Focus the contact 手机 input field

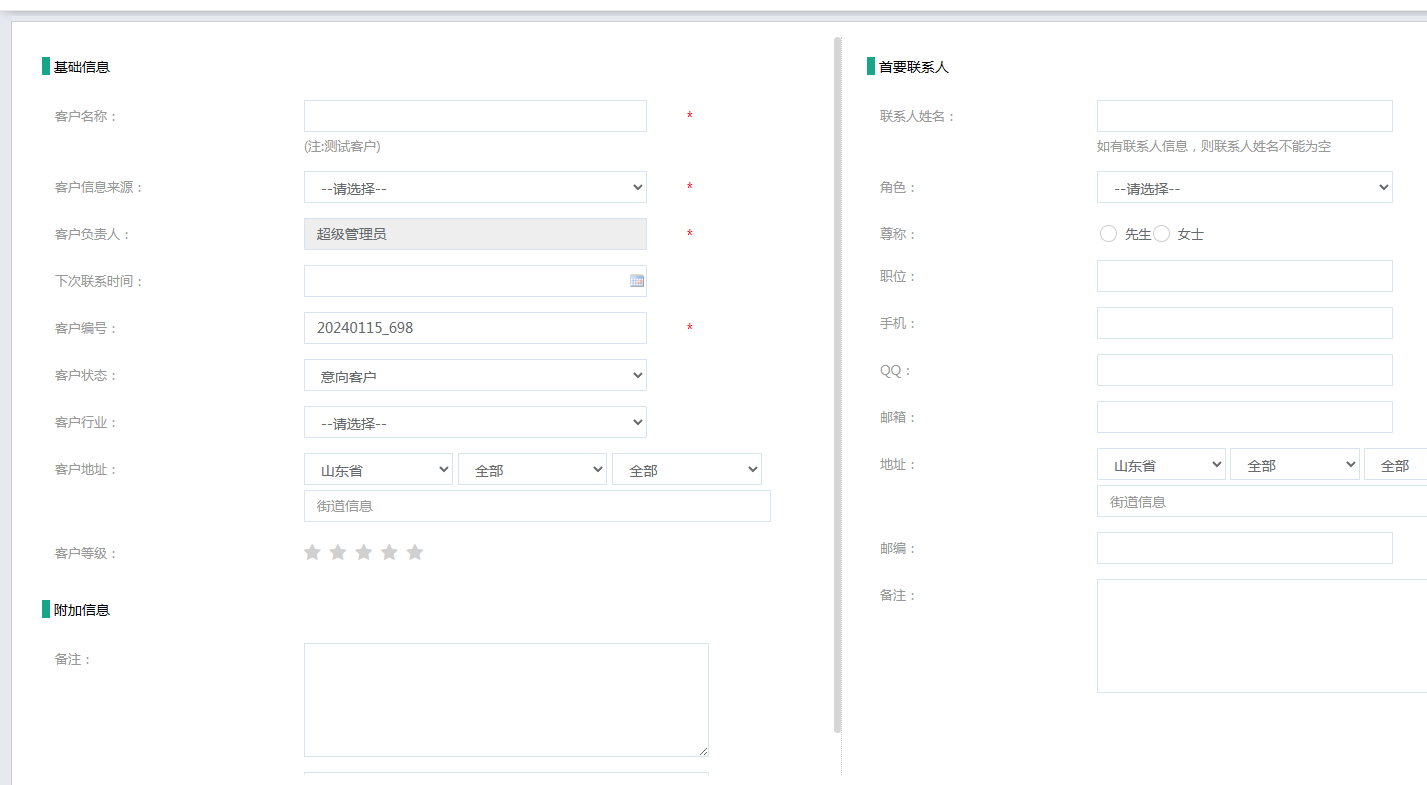click(x=1245, y=323)
